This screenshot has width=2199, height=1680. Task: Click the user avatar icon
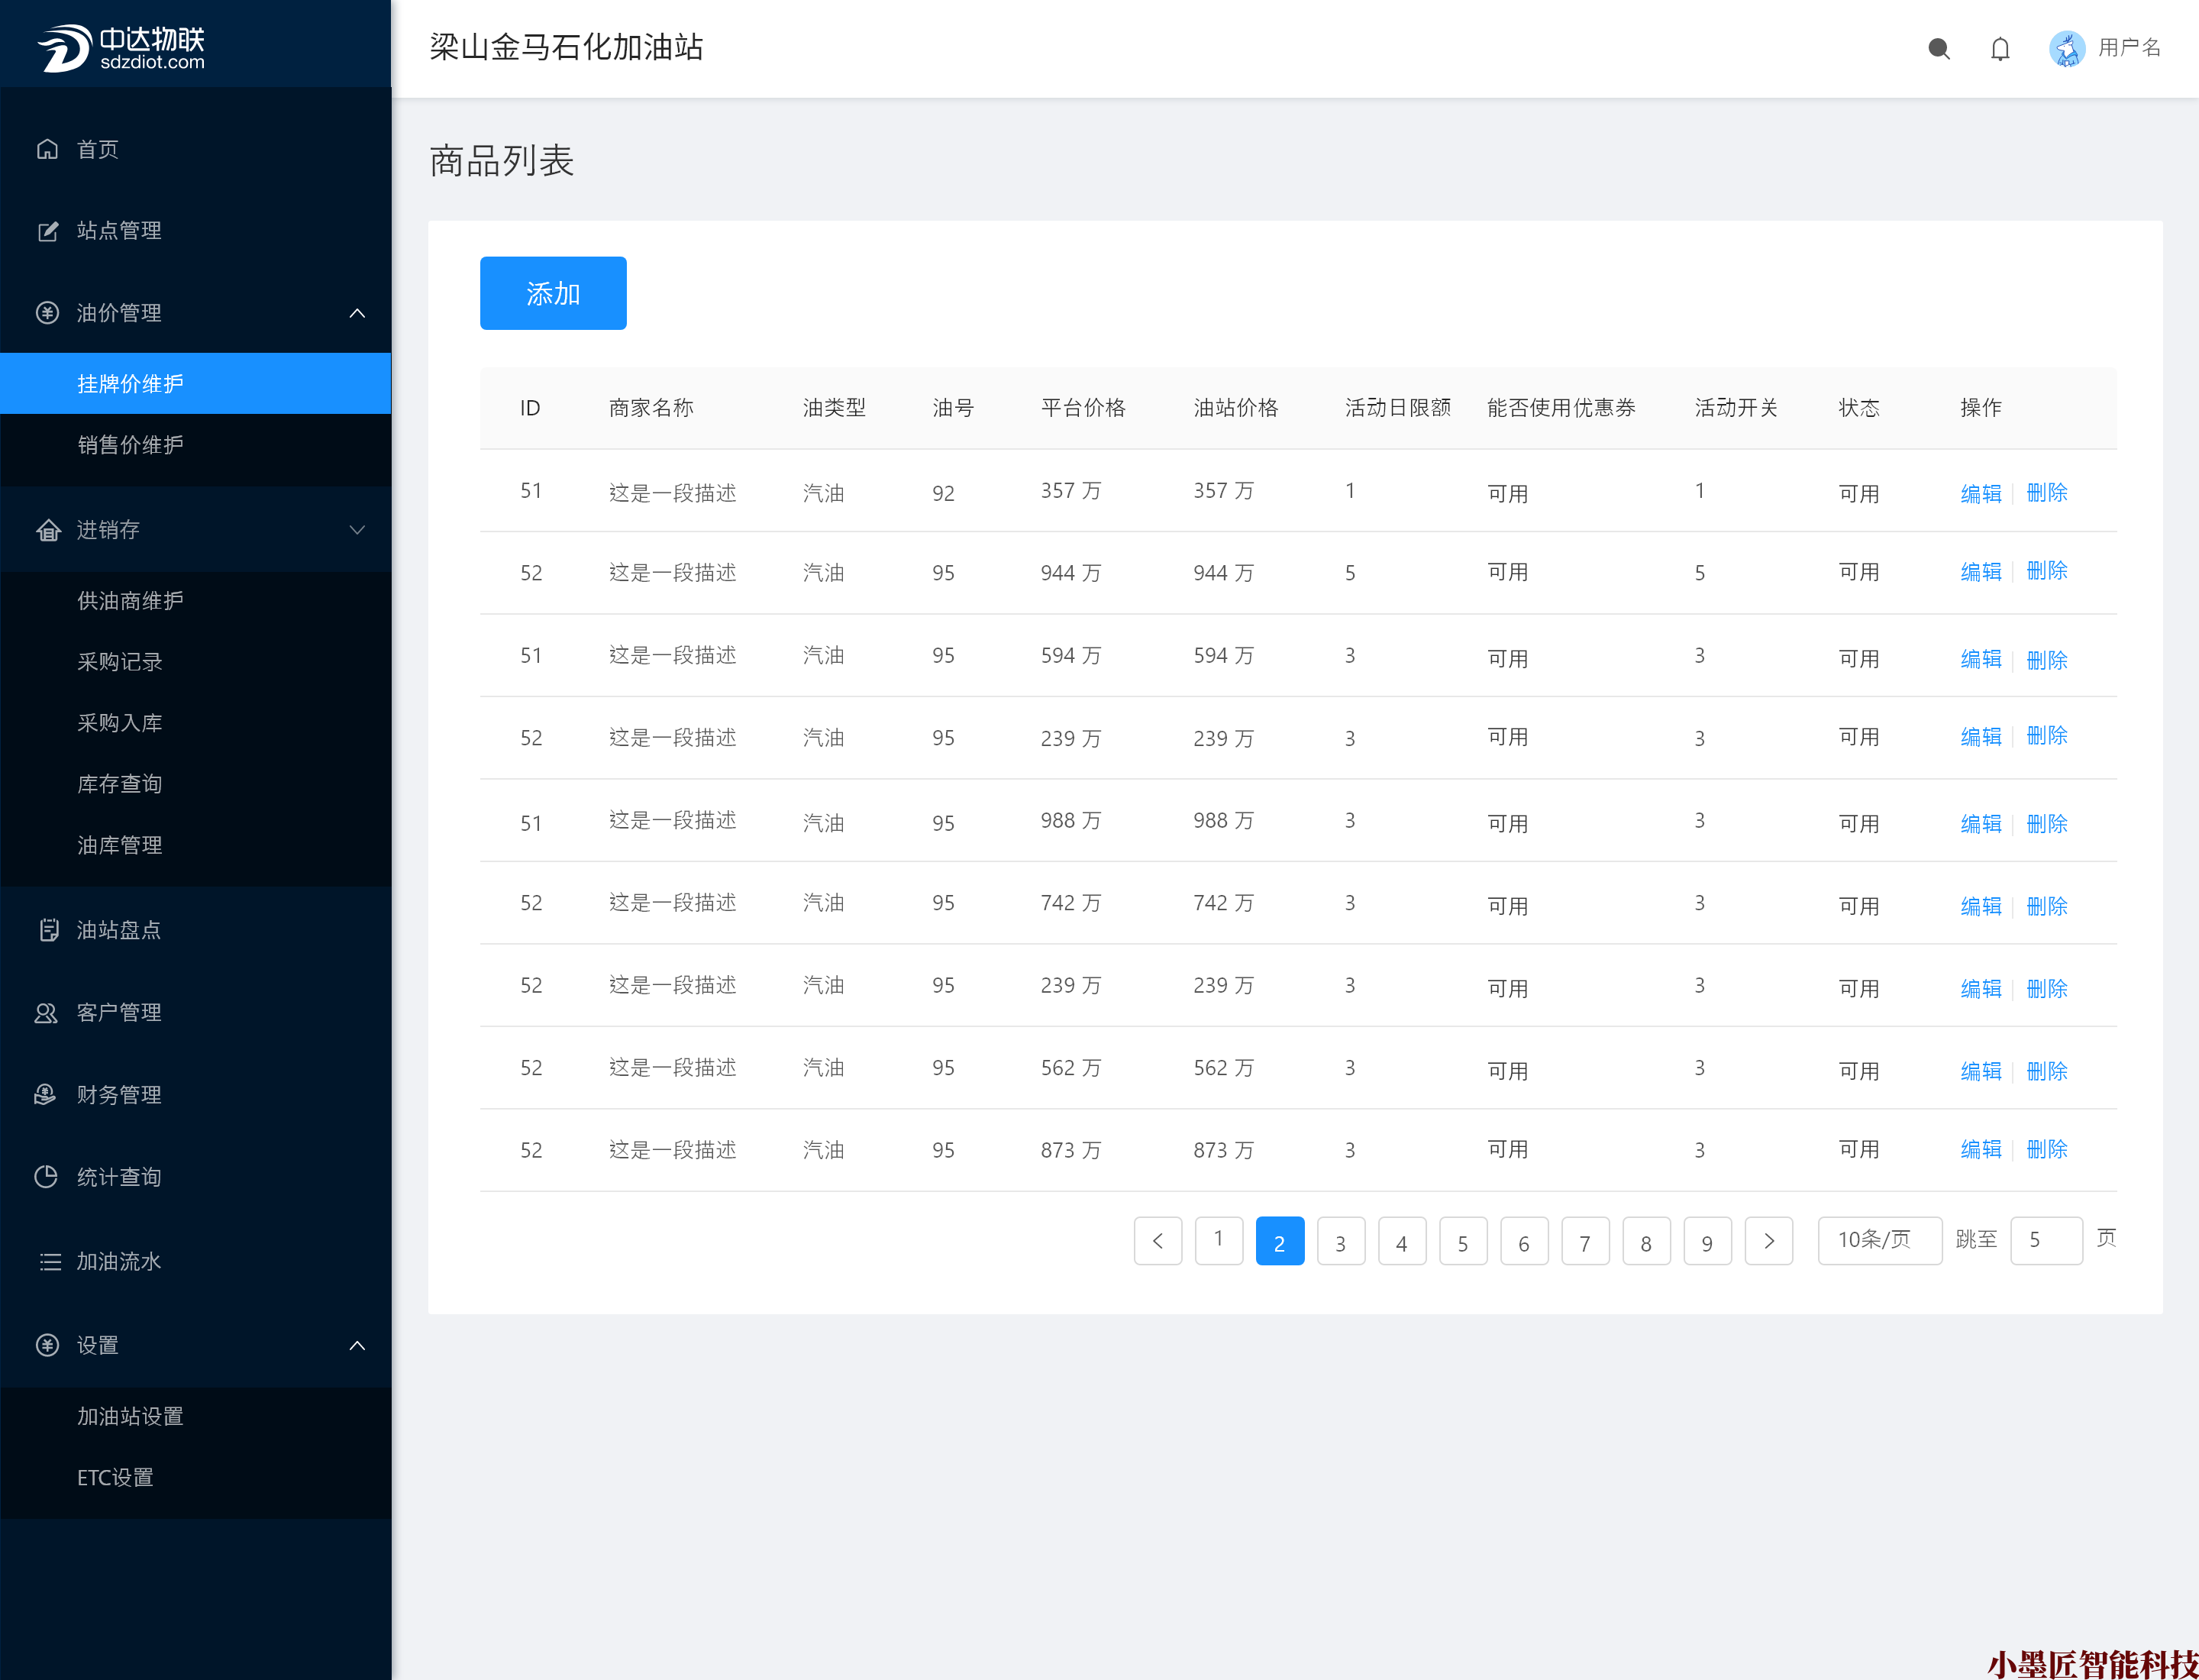click(x=2066, y=48)
